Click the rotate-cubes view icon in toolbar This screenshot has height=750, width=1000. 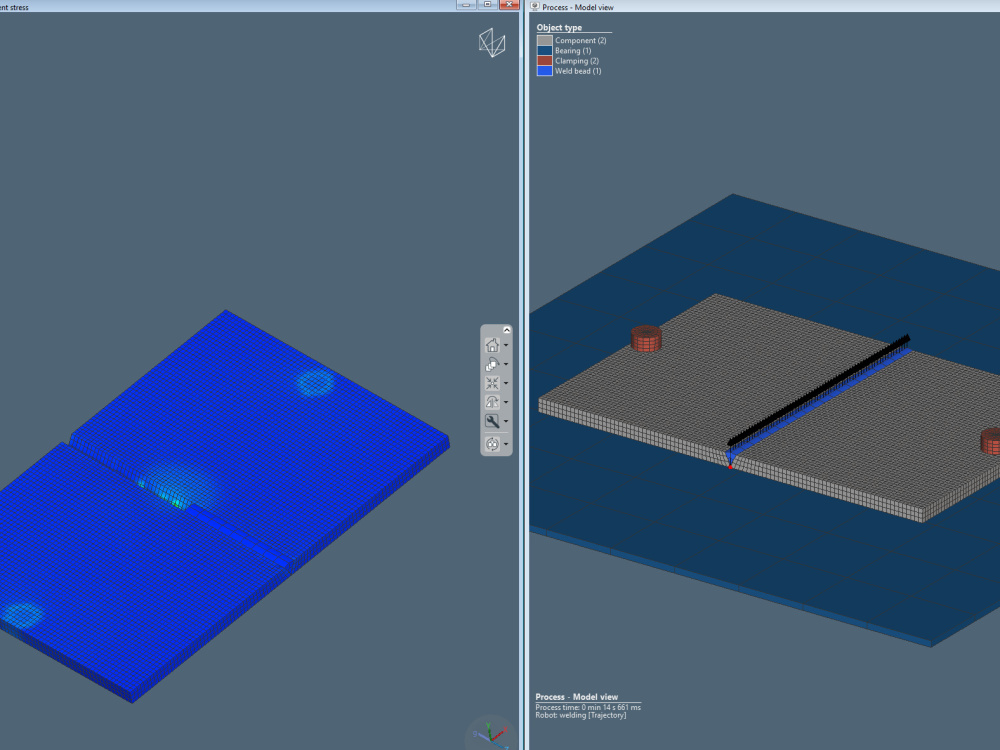(x=492, y=364)
